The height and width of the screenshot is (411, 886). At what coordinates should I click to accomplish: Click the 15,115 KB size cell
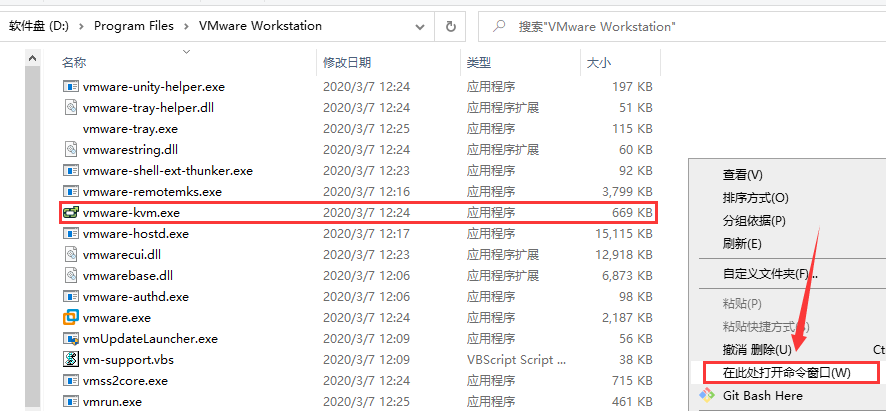[623, 233]
